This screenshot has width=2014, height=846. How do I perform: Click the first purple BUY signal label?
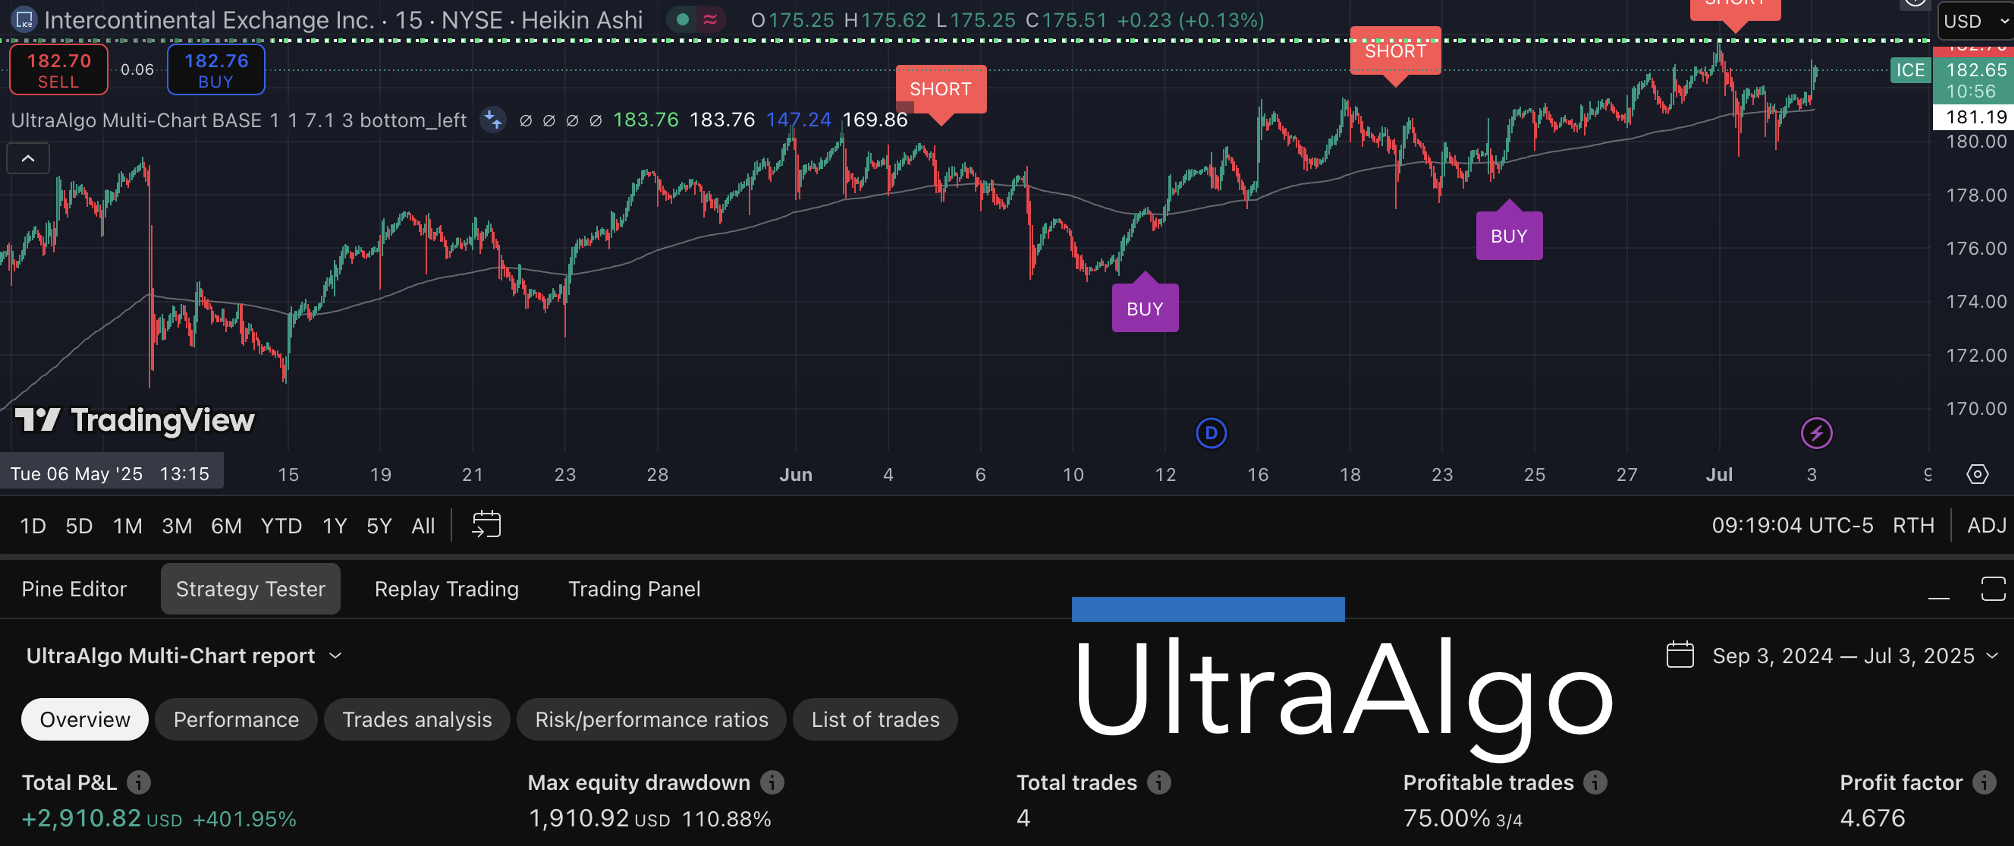pyautogui.click(x=1145, y=308)
